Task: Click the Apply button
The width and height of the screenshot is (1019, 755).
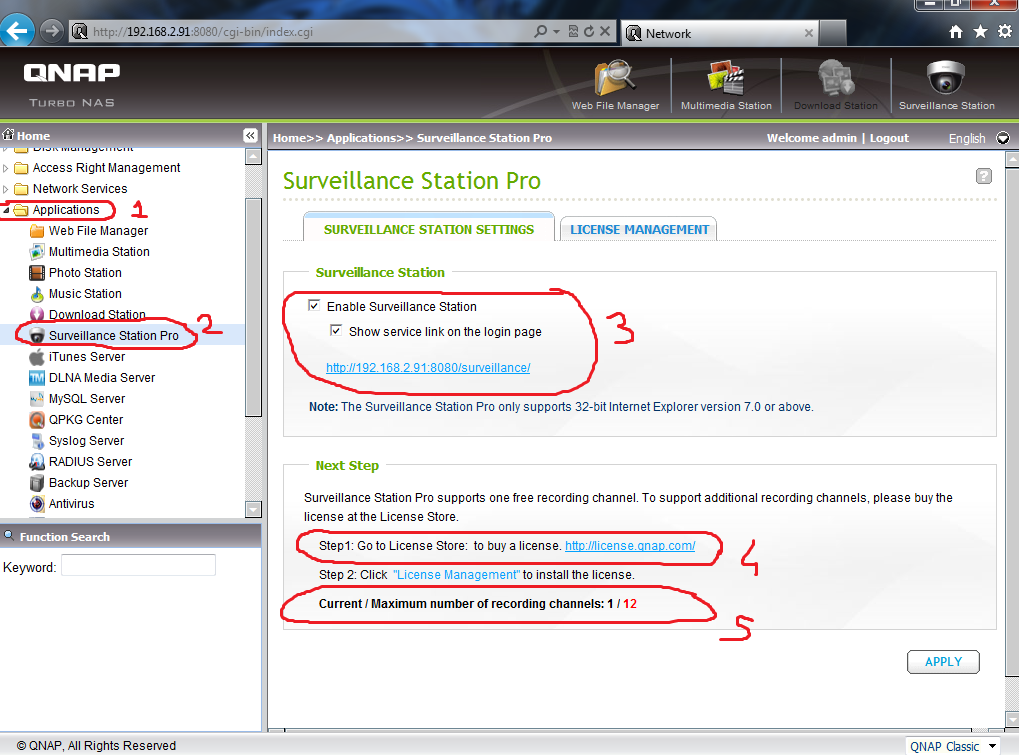Action: pos(943,661)
